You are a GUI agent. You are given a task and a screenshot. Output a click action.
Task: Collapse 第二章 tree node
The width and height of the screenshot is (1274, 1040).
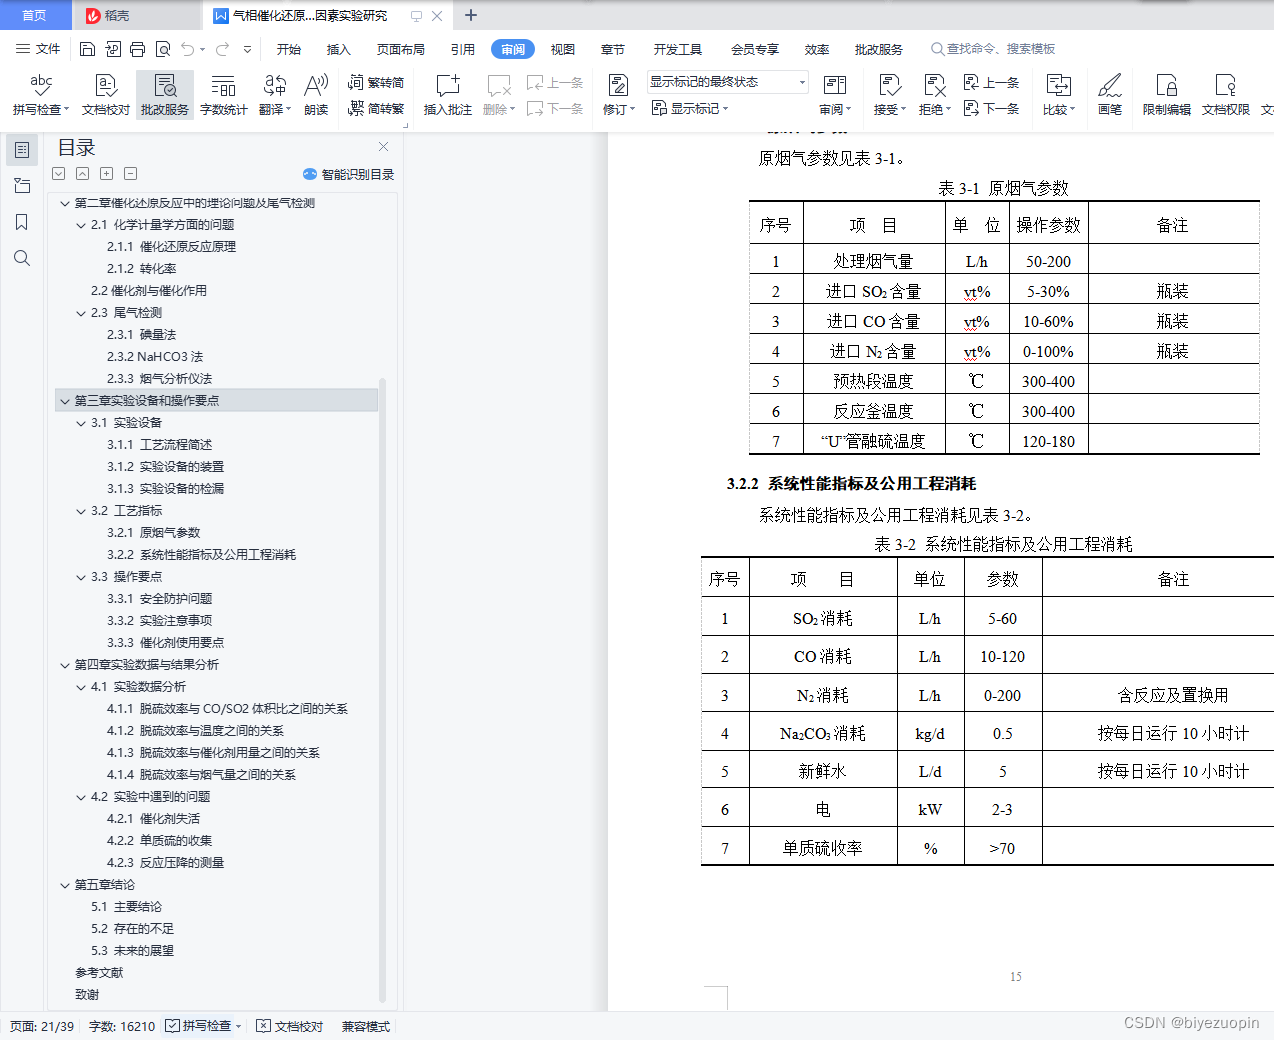click(65, 203)
